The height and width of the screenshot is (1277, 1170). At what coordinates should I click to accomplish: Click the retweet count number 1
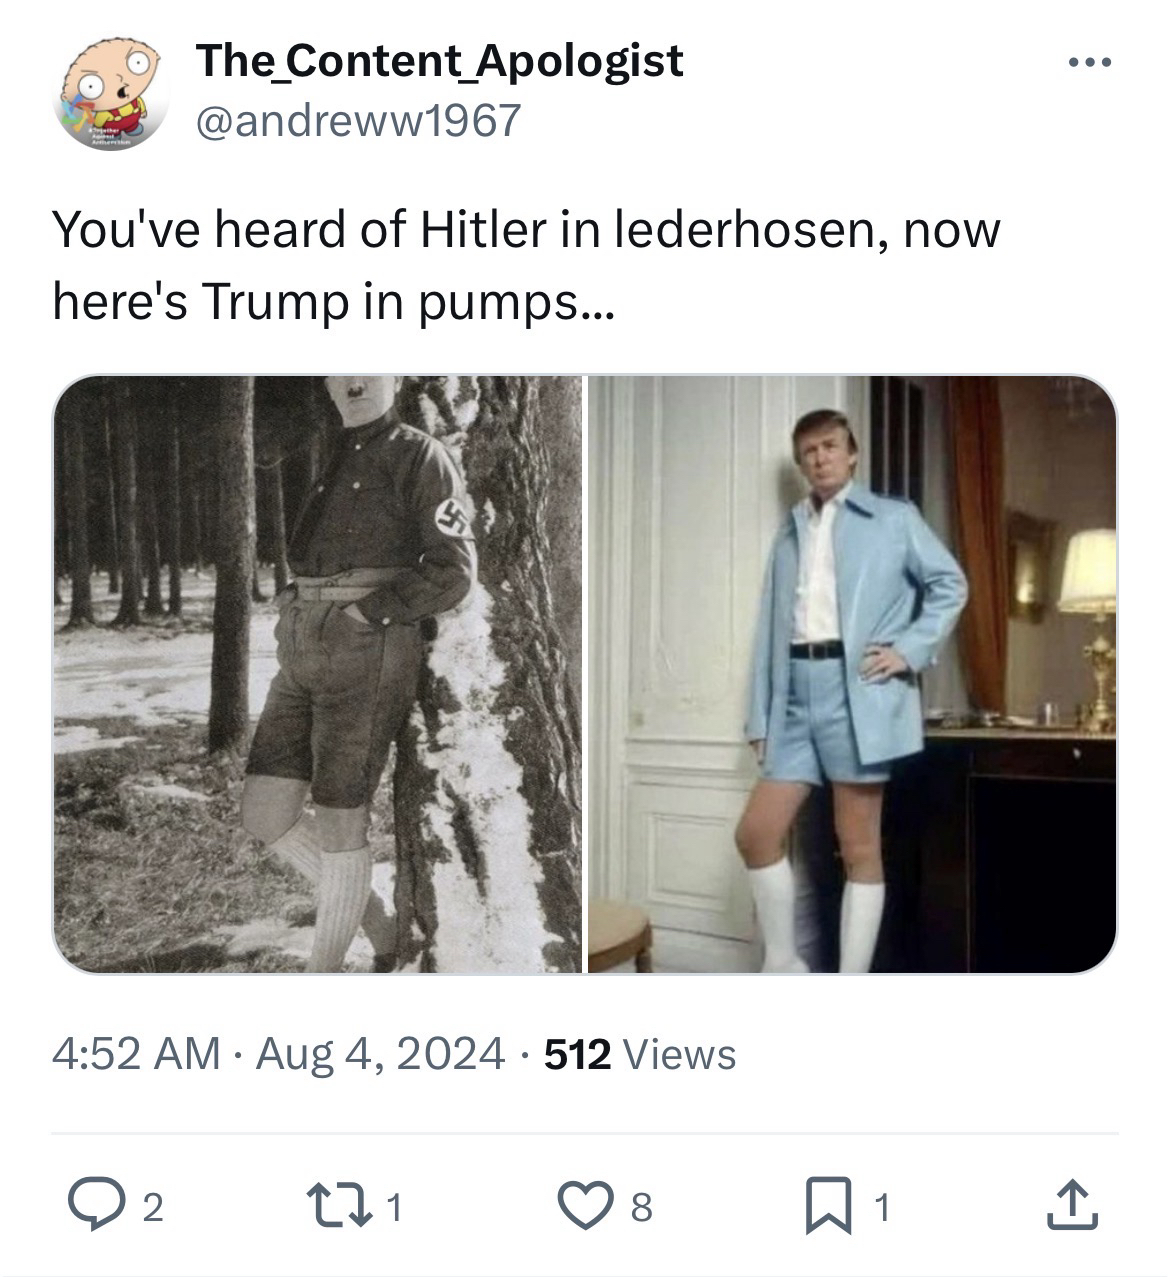[394, 1208]
